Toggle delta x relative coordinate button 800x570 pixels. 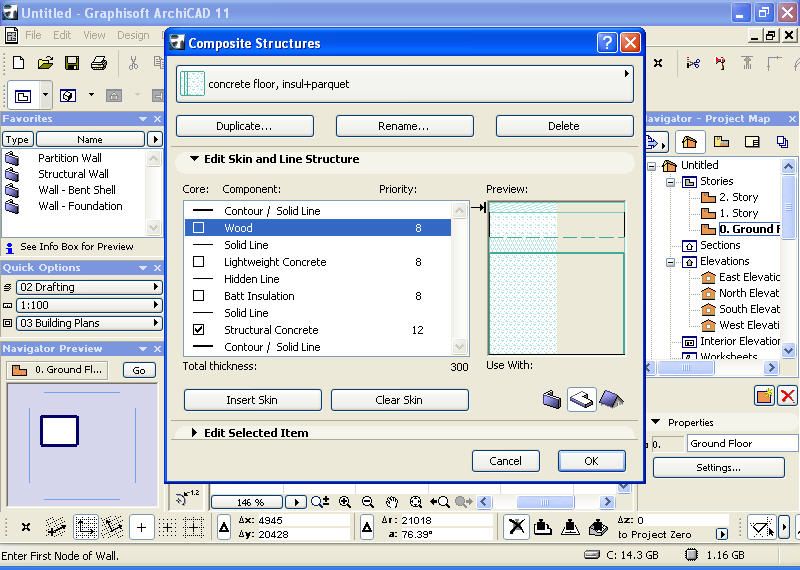223,528
